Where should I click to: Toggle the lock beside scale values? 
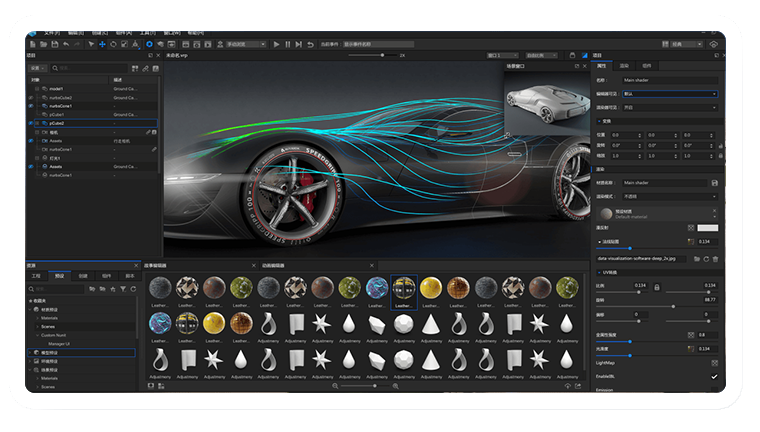click(x=721, y=156)
